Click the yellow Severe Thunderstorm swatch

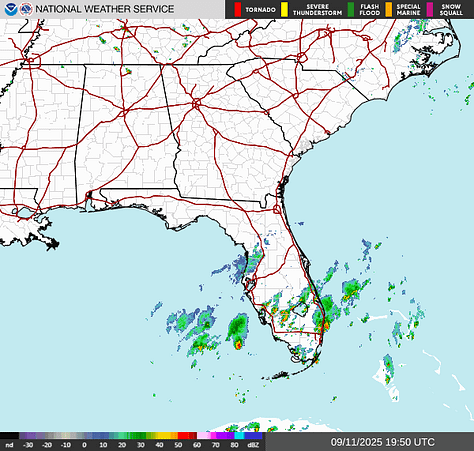pos(284,9)
